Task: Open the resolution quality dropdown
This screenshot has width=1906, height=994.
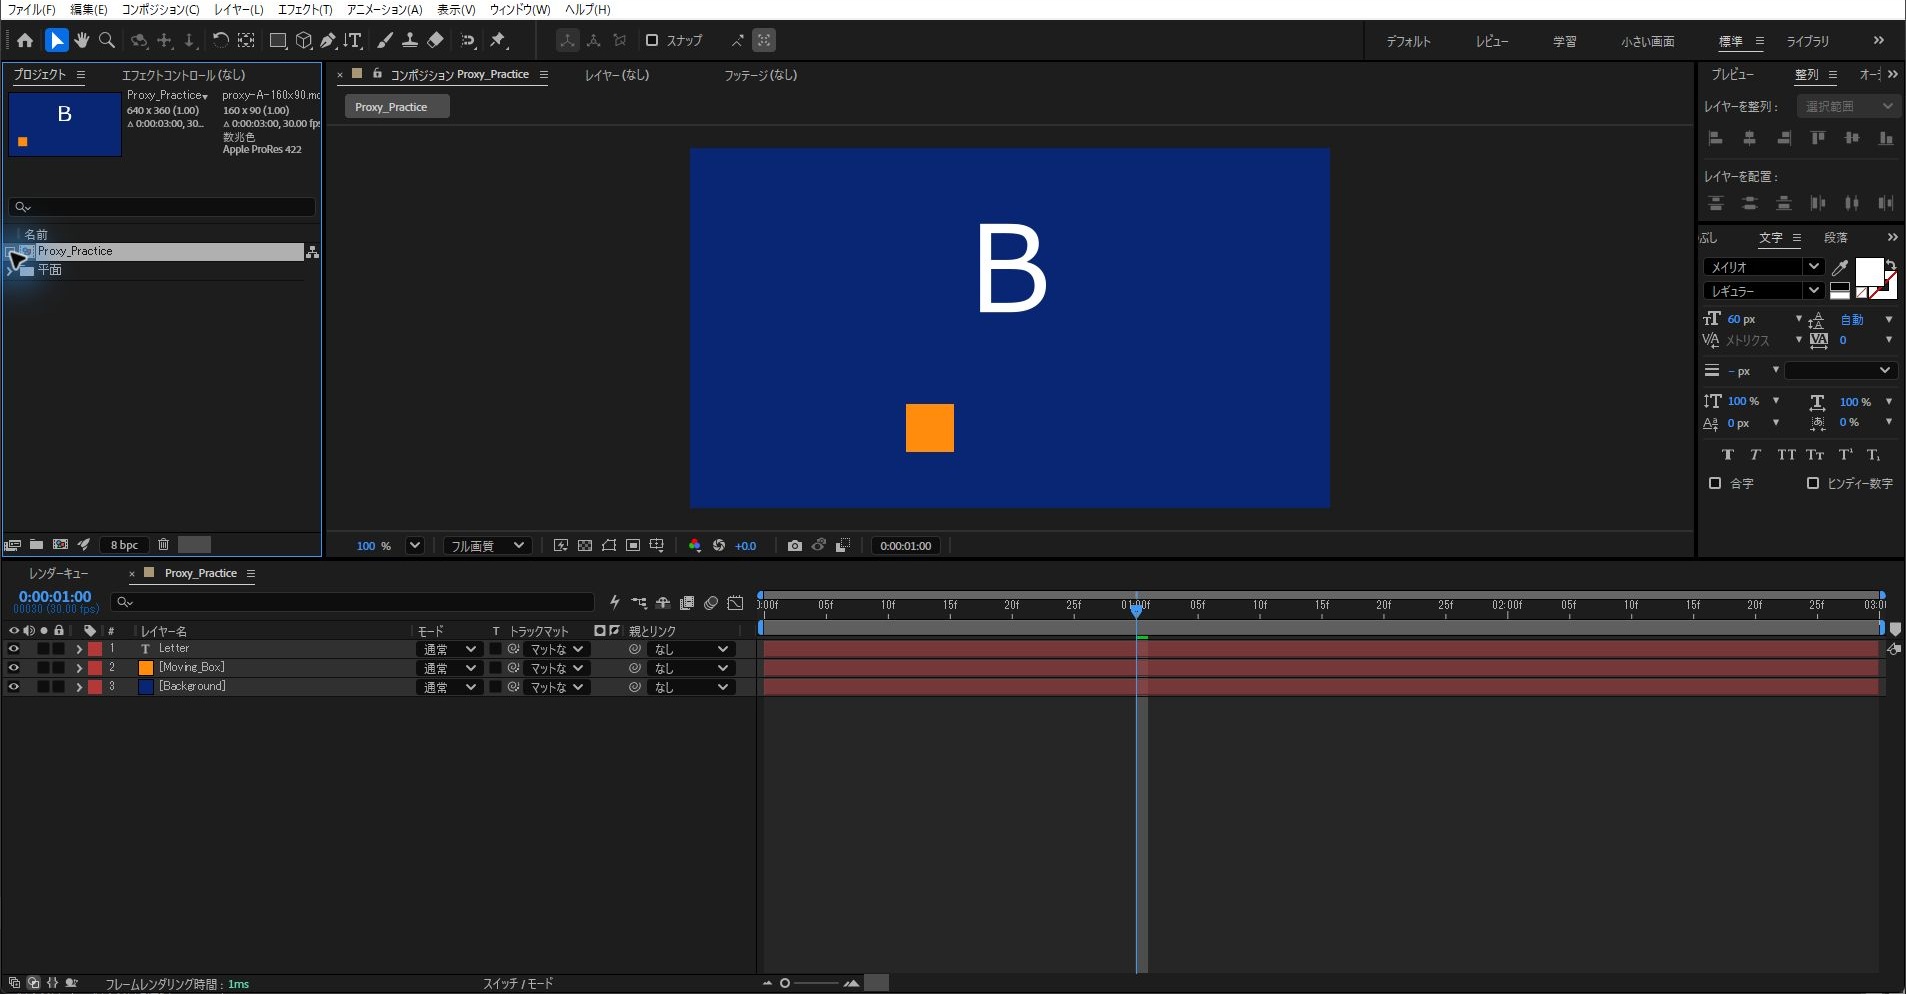Action: click(486, 546)
